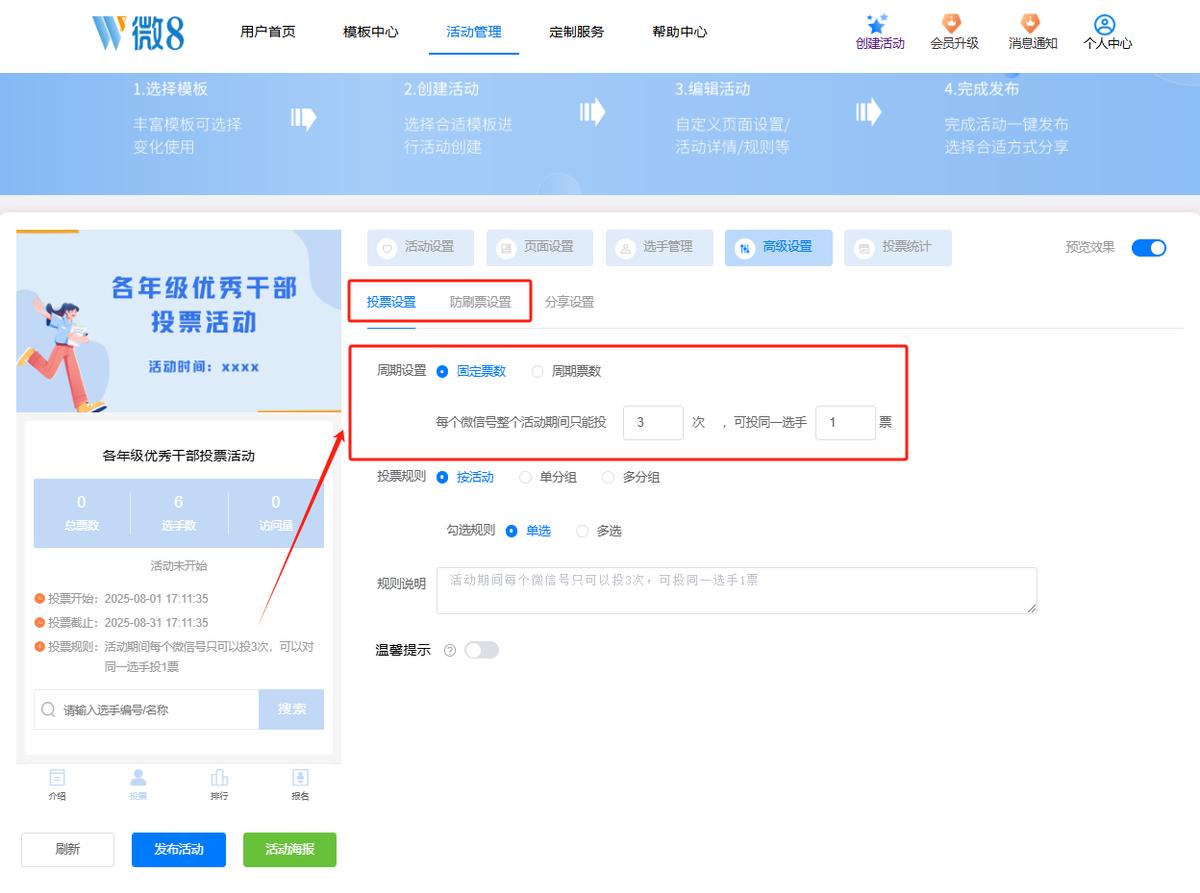Open 会员升级 icon
This screenshot has width=1200, height=893.
pyautogui.click(x=953, y=23)
